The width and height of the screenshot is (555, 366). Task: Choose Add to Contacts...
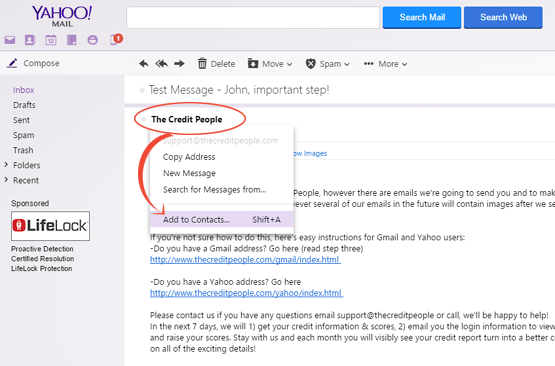(x=222, y=219)
